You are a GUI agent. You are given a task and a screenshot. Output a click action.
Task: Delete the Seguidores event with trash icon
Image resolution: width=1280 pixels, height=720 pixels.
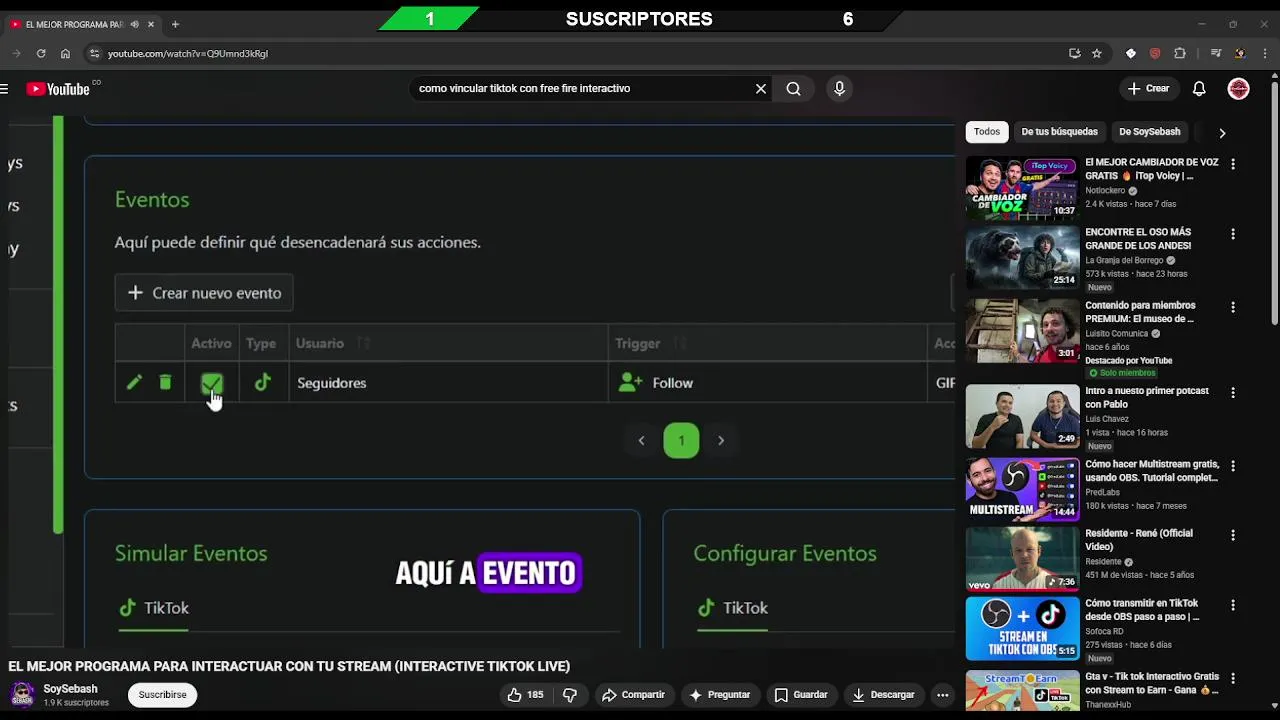click(x=165, y=383)
